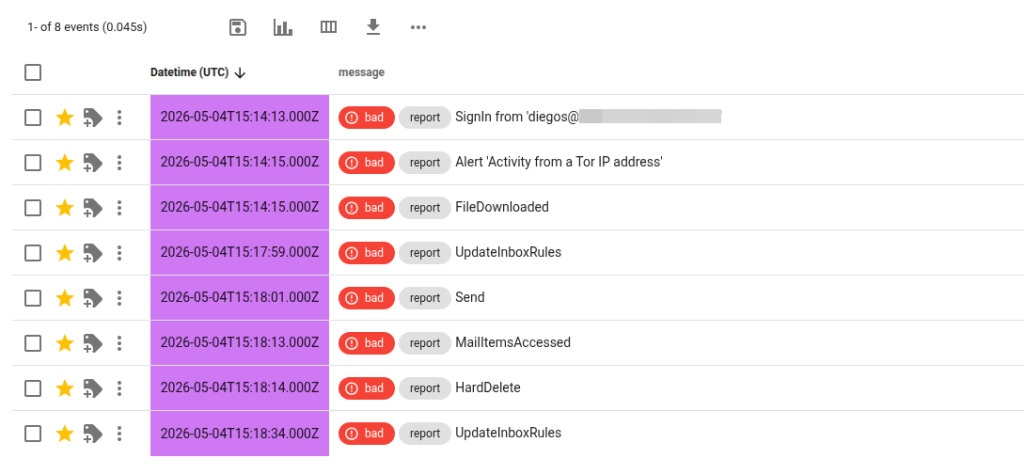1024x474 pixels.
Task: Click the timestamp 2026-05-04T15:14:13.000Z
Action: point(240,118)
